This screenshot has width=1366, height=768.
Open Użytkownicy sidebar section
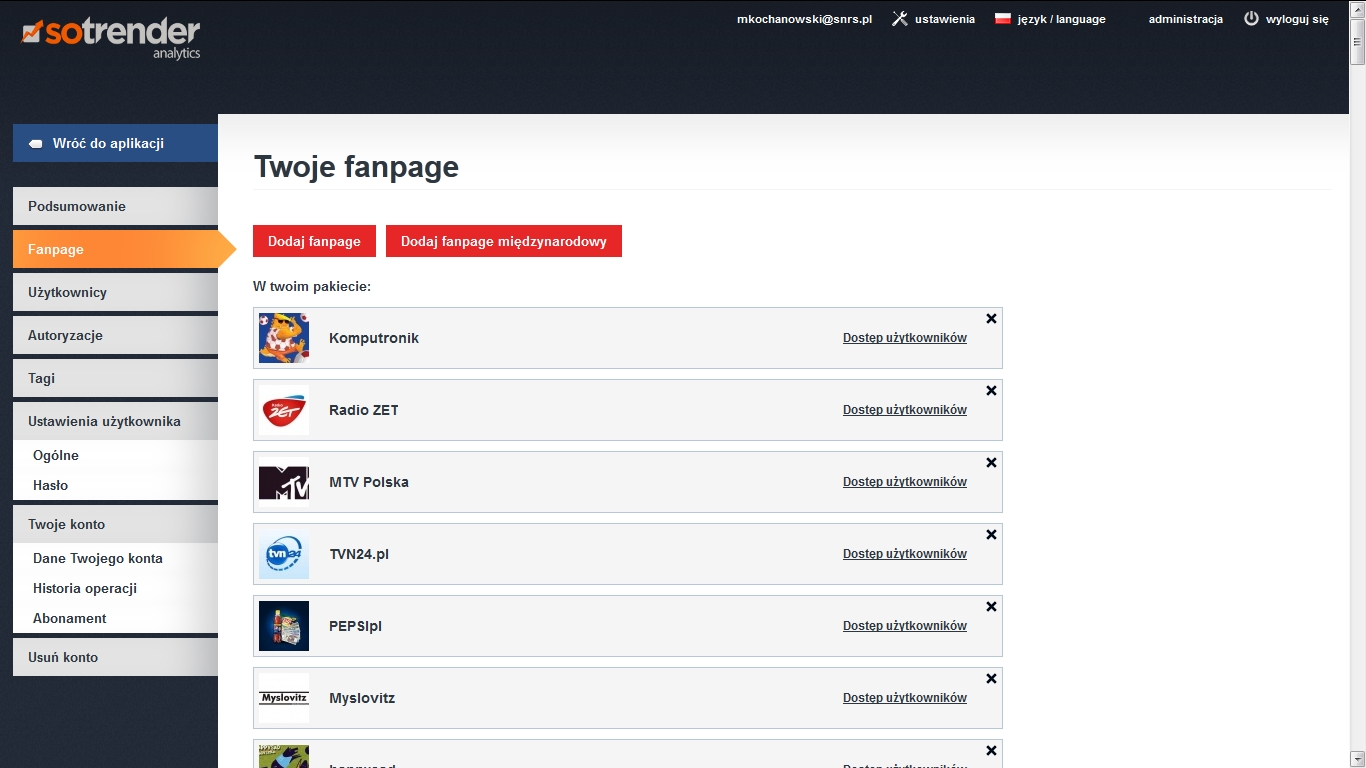[115, 292]
